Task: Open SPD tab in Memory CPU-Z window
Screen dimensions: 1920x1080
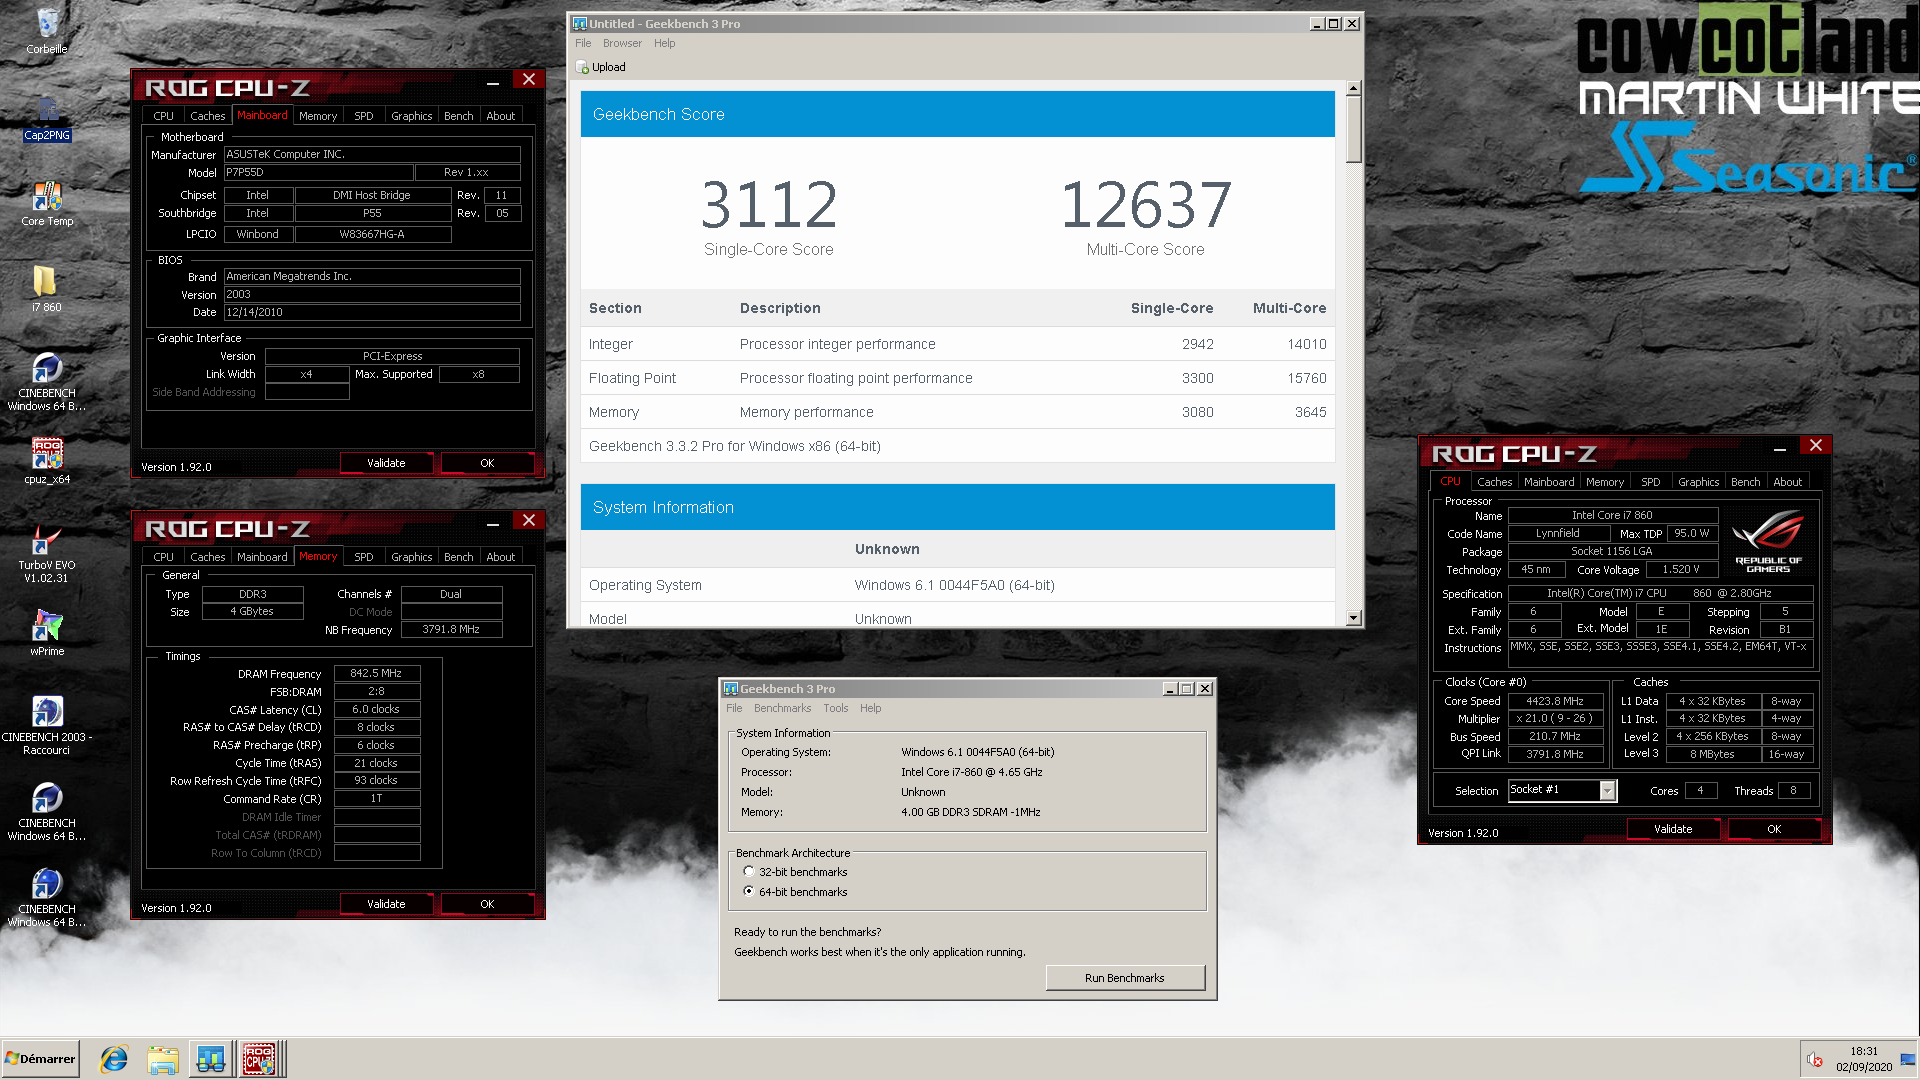Action: tap(364, 557)
